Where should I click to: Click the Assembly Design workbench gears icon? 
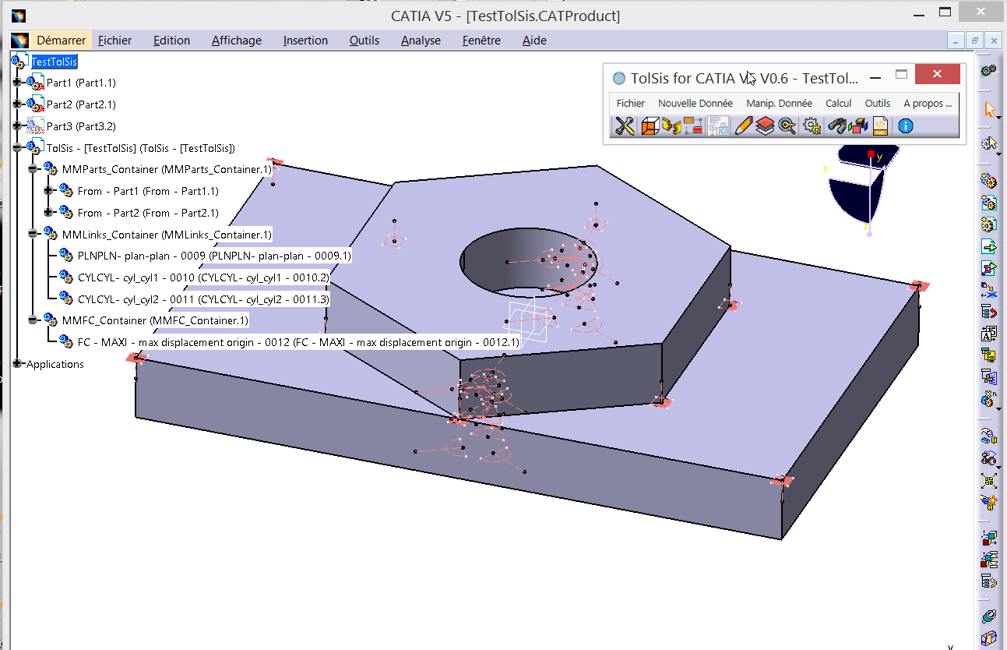coord(989,70)
